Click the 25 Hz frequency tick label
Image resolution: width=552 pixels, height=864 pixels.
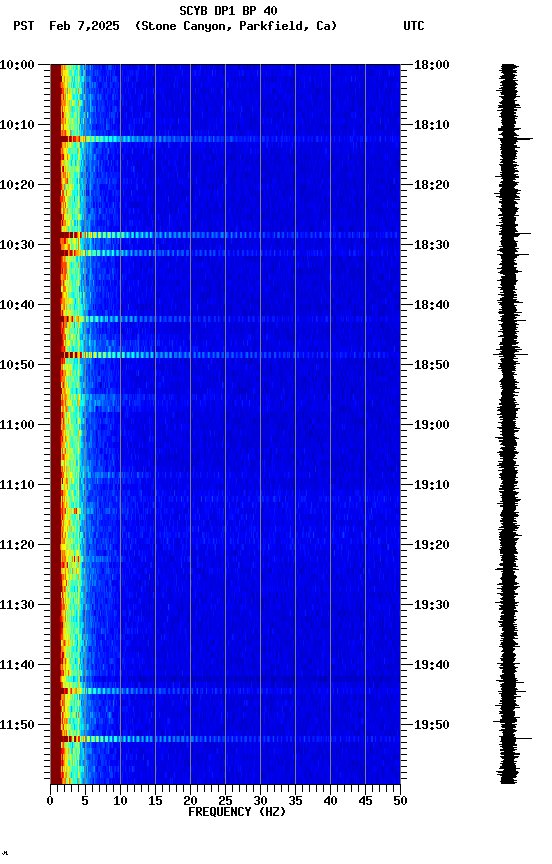point(225,801)
